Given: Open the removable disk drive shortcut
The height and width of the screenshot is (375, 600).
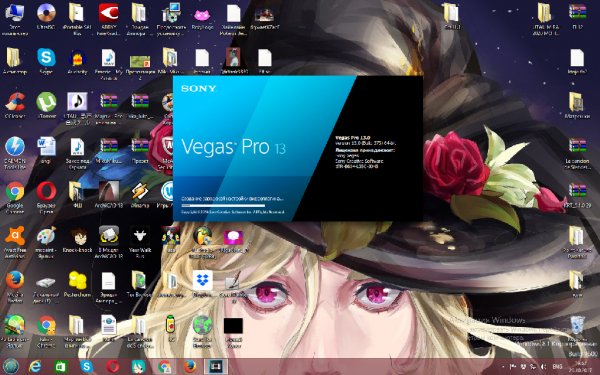Looking at the screenshot, I should tap(46, 282).
